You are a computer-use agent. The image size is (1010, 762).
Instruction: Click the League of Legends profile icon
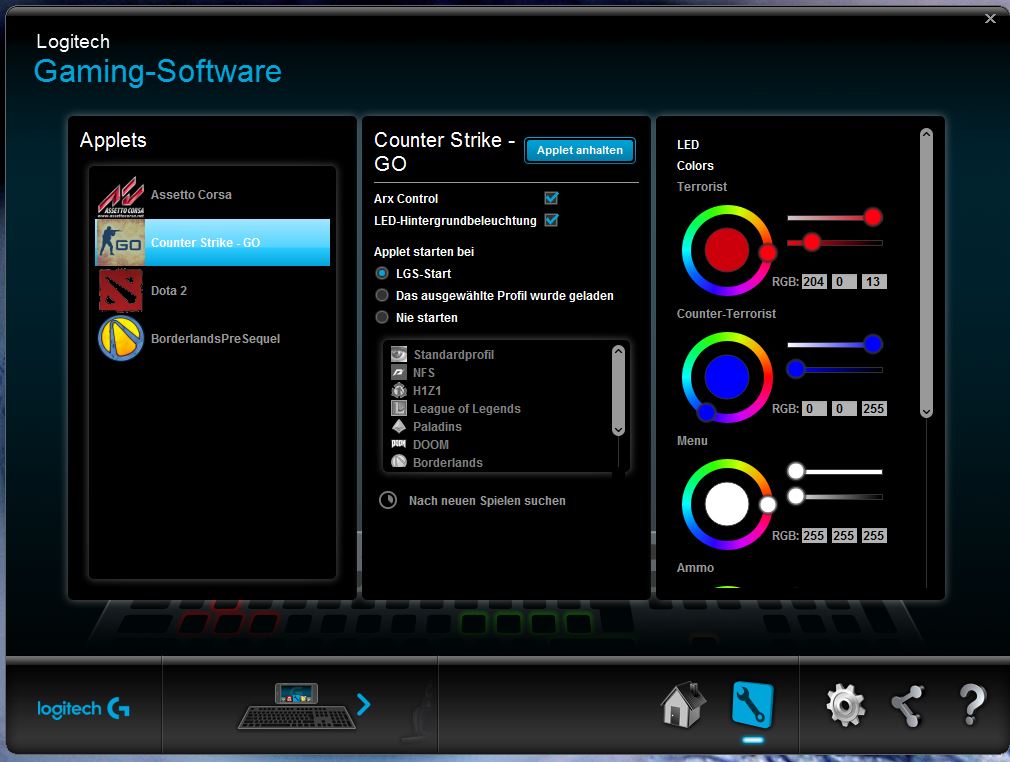(399, 408)
